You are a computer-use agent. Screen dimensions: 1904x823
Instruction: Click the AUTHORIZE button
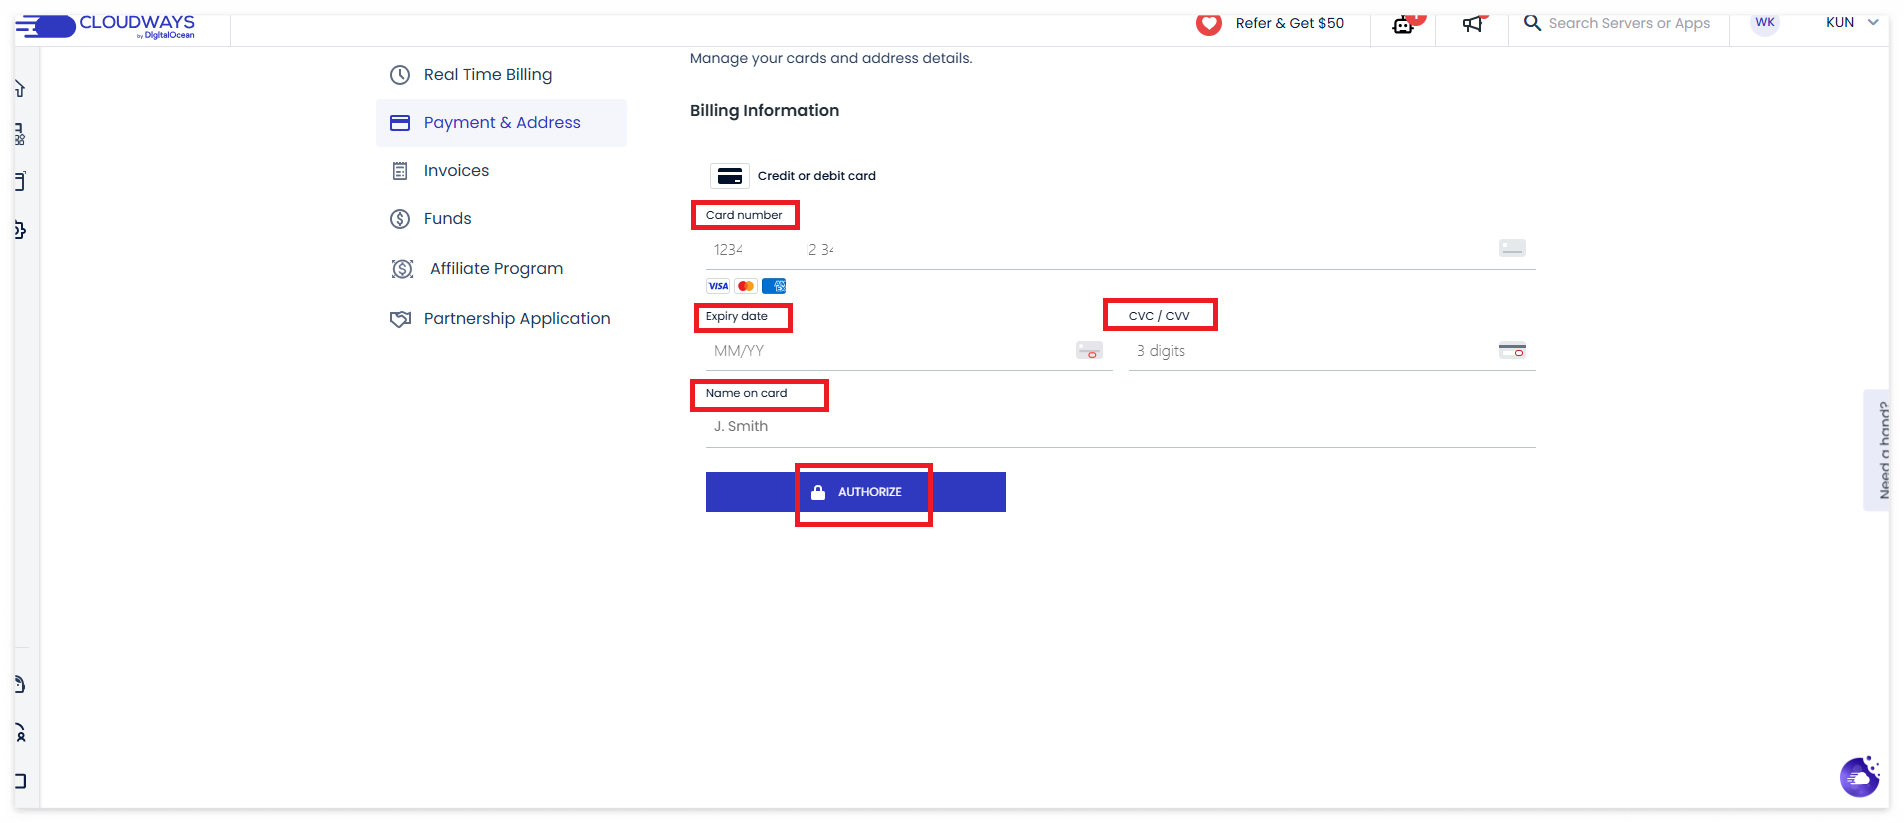click(856, 492)
